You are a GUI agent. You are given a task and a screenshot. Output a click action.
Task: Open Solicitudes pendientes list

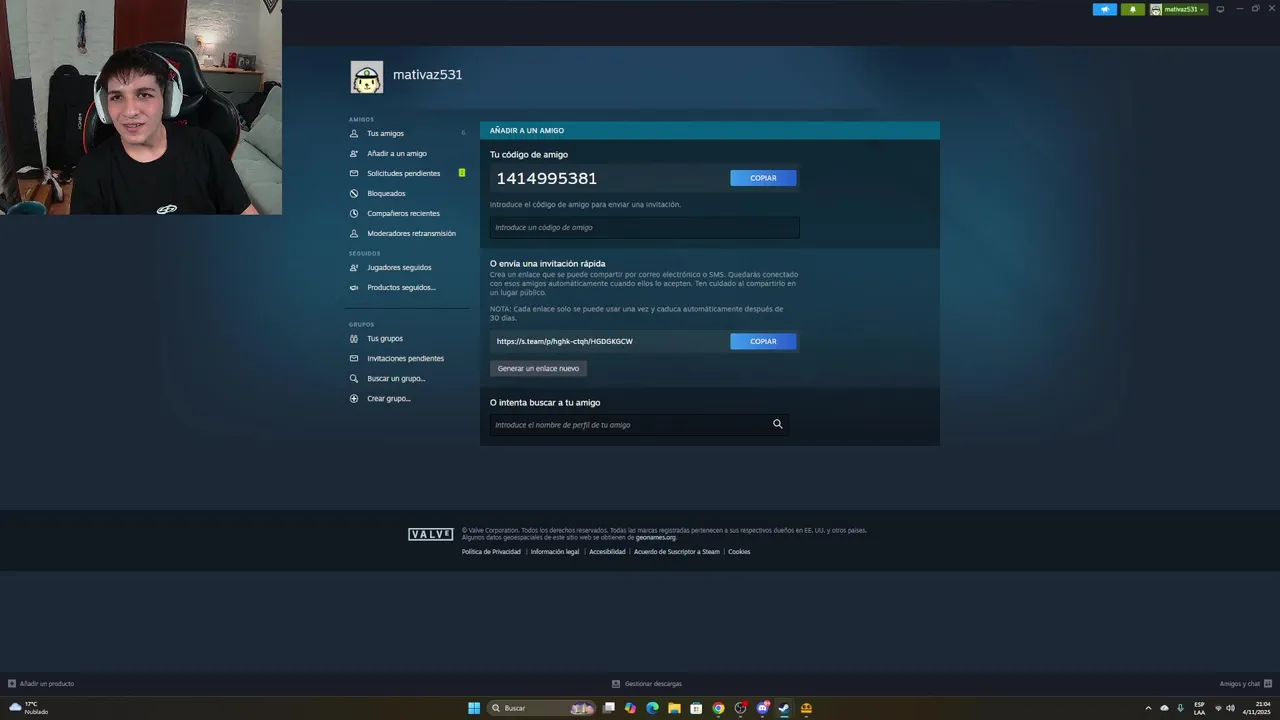403,173
